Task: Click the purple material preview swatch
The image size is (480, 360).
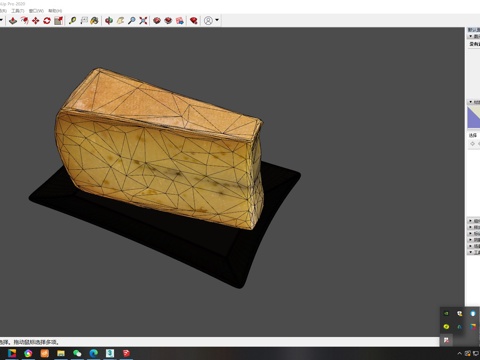Action: (x=474, y=117)
